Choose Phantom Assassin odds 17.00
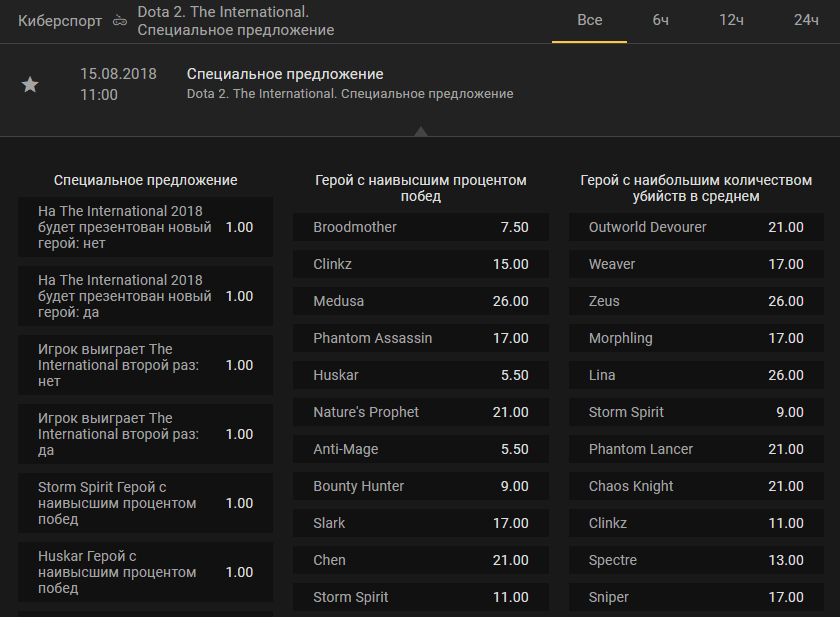This screenshot has width=840, height=617. pyautogui.click(x=421, y=338)
